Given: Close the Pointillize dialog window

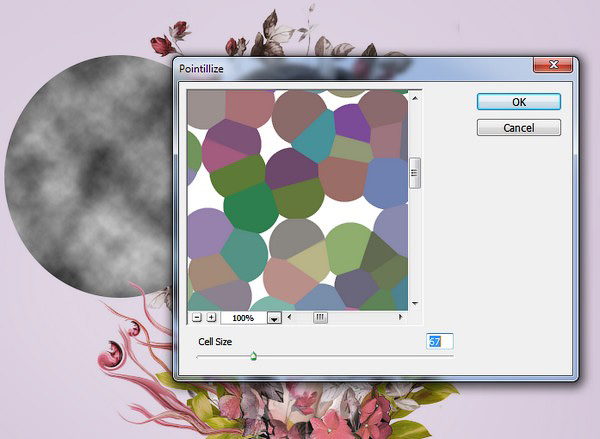Looking at the screenshot, I should point(553,64).
